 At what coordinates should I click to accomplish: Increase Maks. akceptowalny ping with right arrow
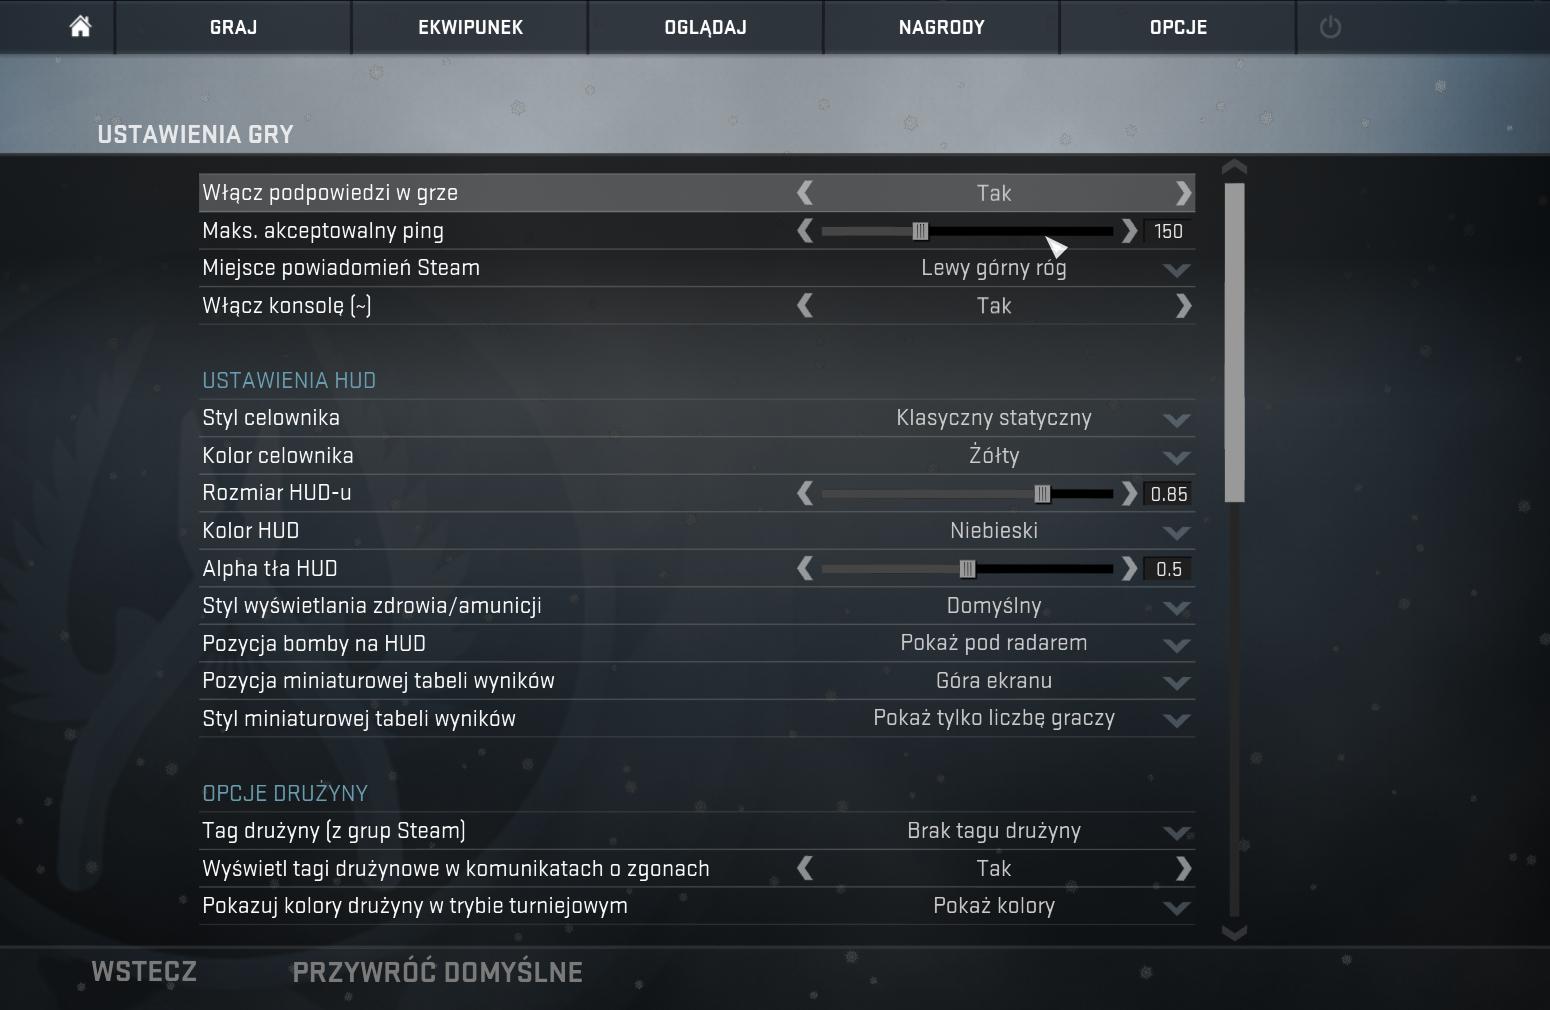1129,231
